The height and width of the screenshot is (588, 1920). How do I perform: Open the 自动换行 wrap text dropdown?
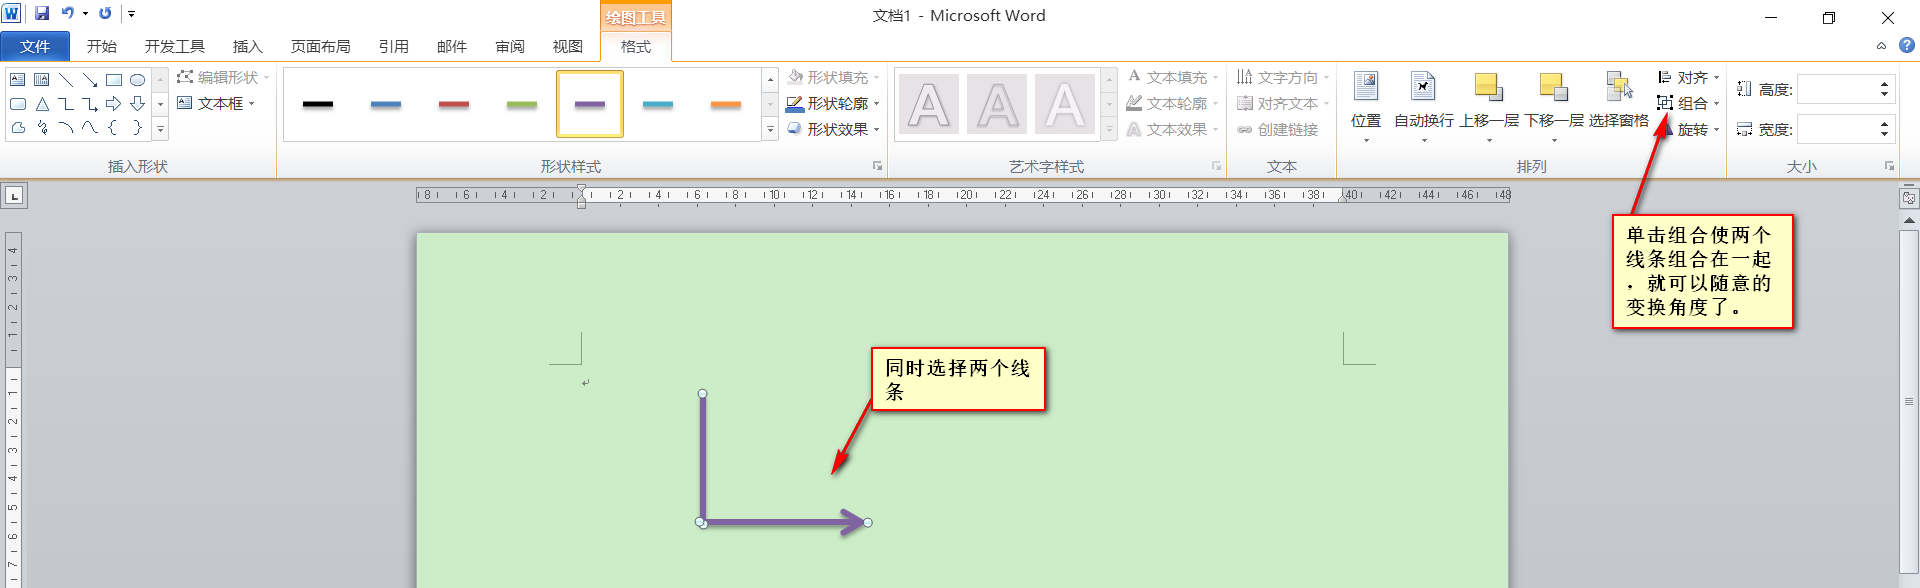(x=1424, y=106)
